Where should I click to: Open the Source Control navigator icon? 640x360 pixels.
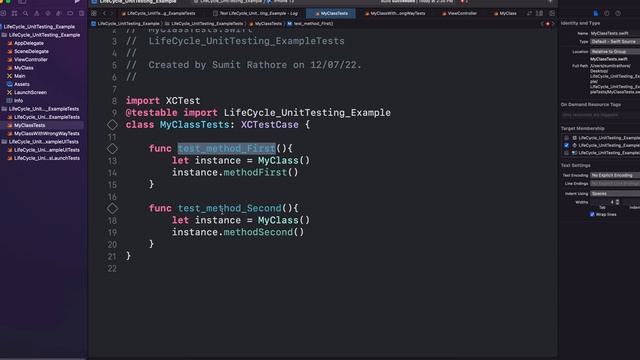(14, 13)
